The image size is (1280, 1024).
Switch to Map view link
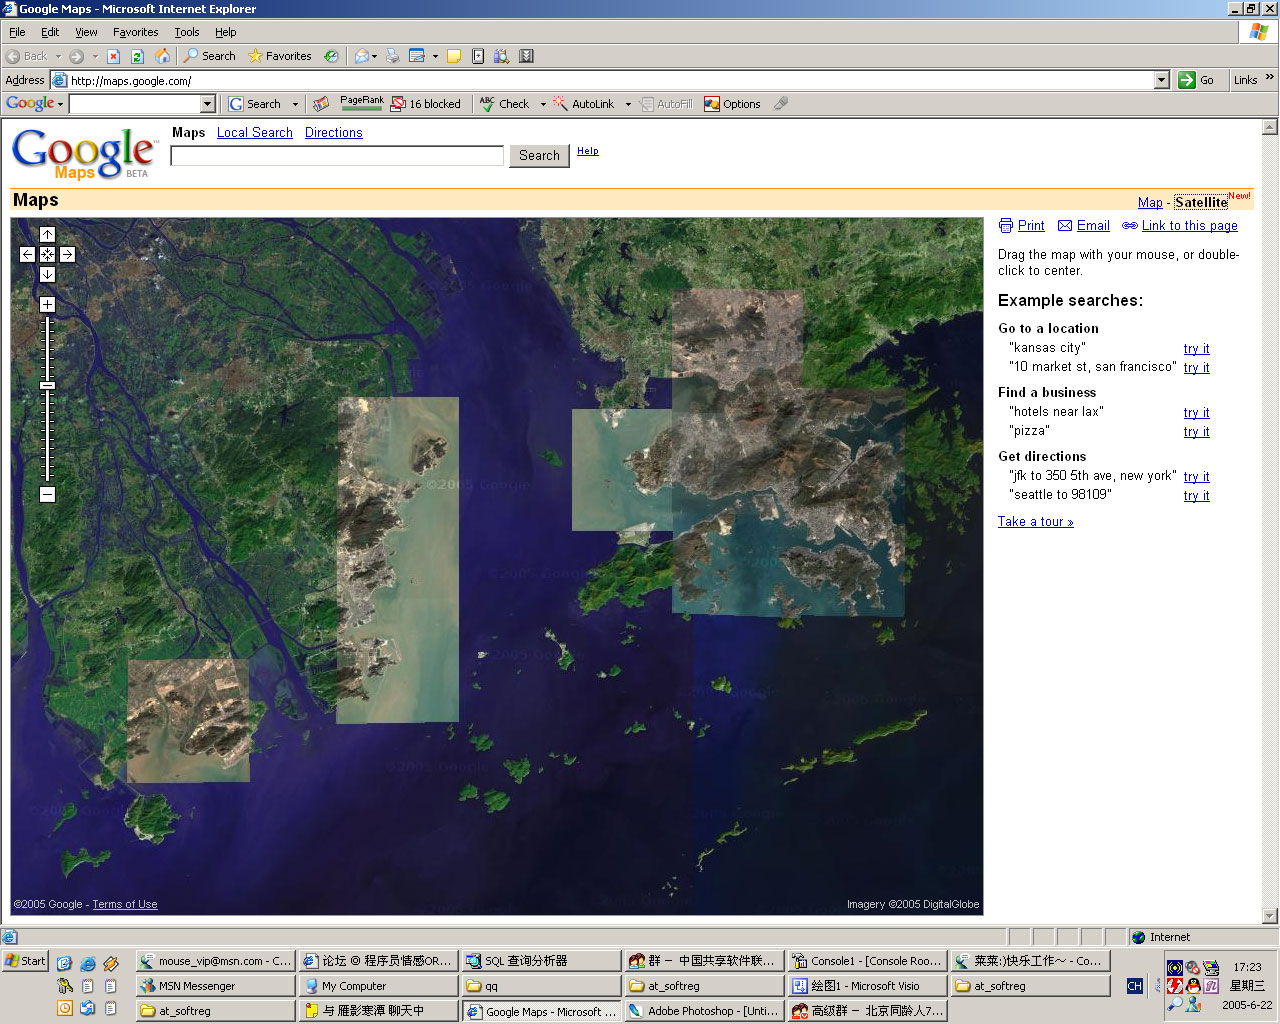tap(1150, 202)
